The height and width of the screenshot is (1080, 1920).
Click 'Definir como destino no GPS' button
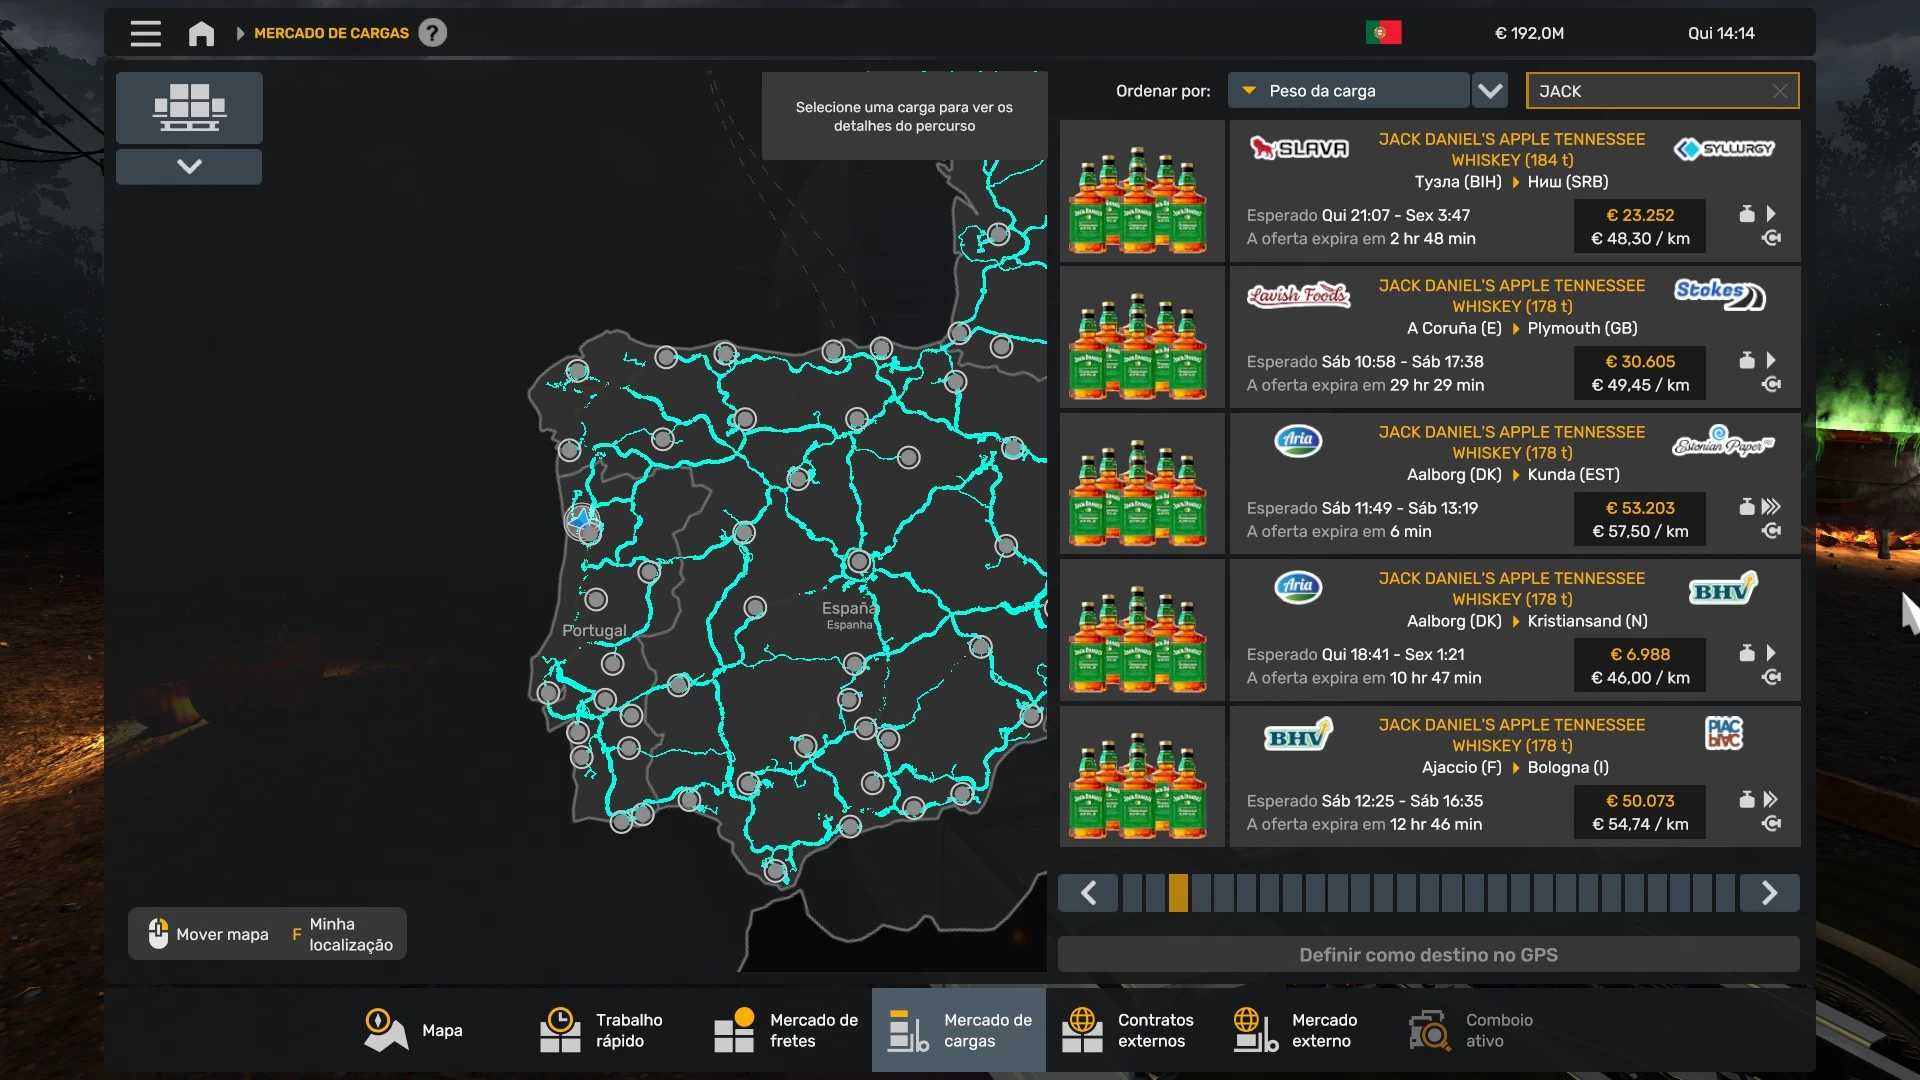(1428, 954)
